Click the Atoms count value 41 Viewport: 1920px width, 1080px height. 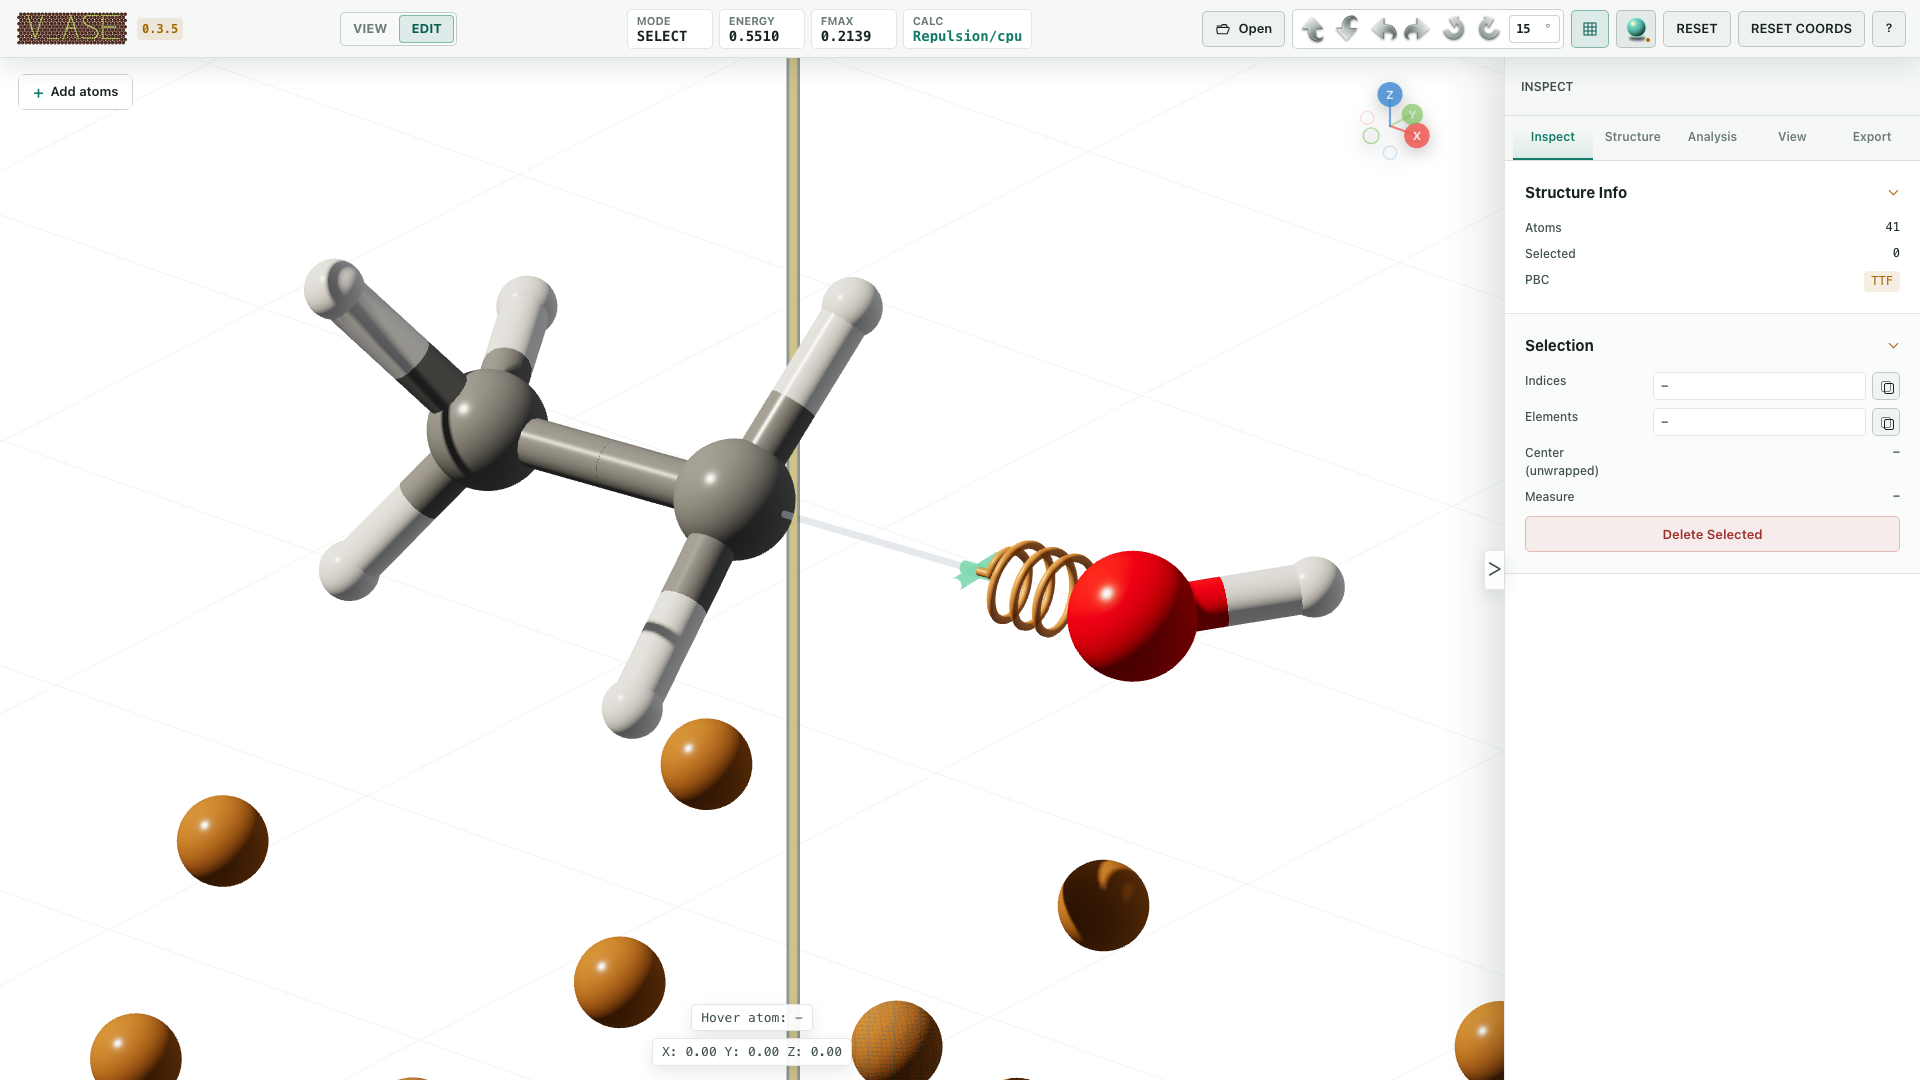pyautogui.click(x=1892, y=227)
